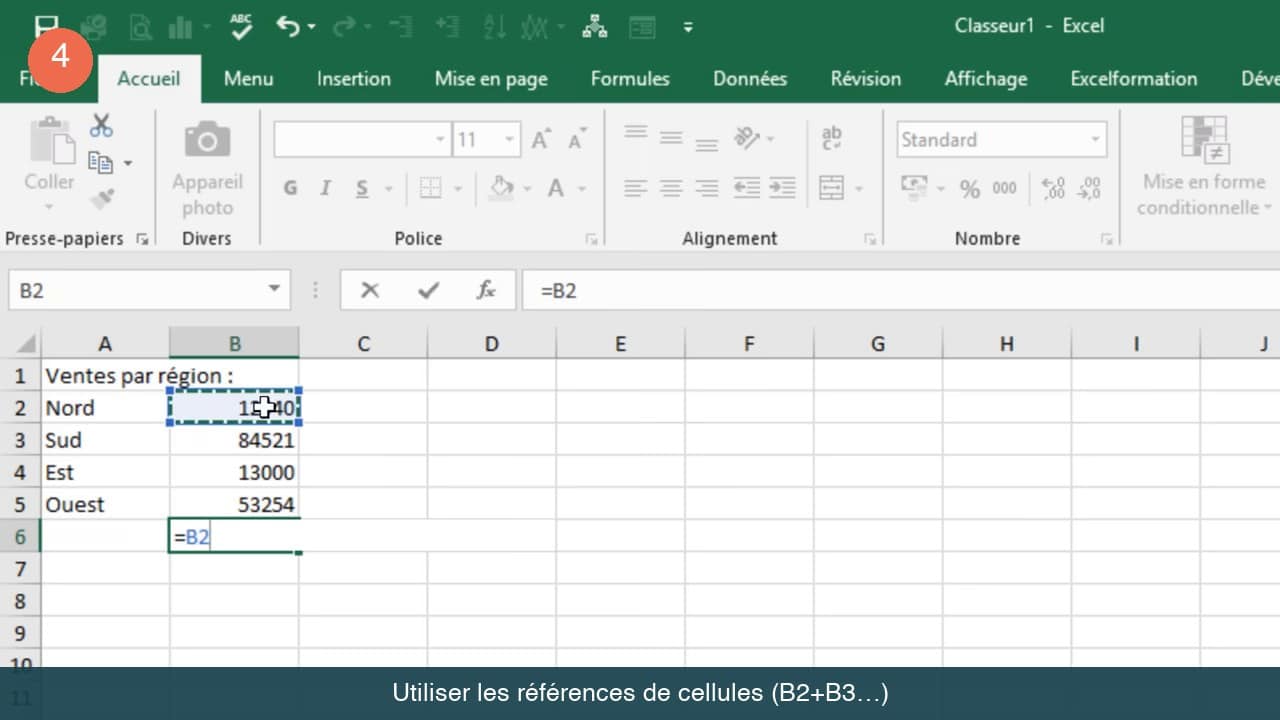Click the Mise en forme conditionnelle icon

pyautogui.click(x=1204, y=140)
